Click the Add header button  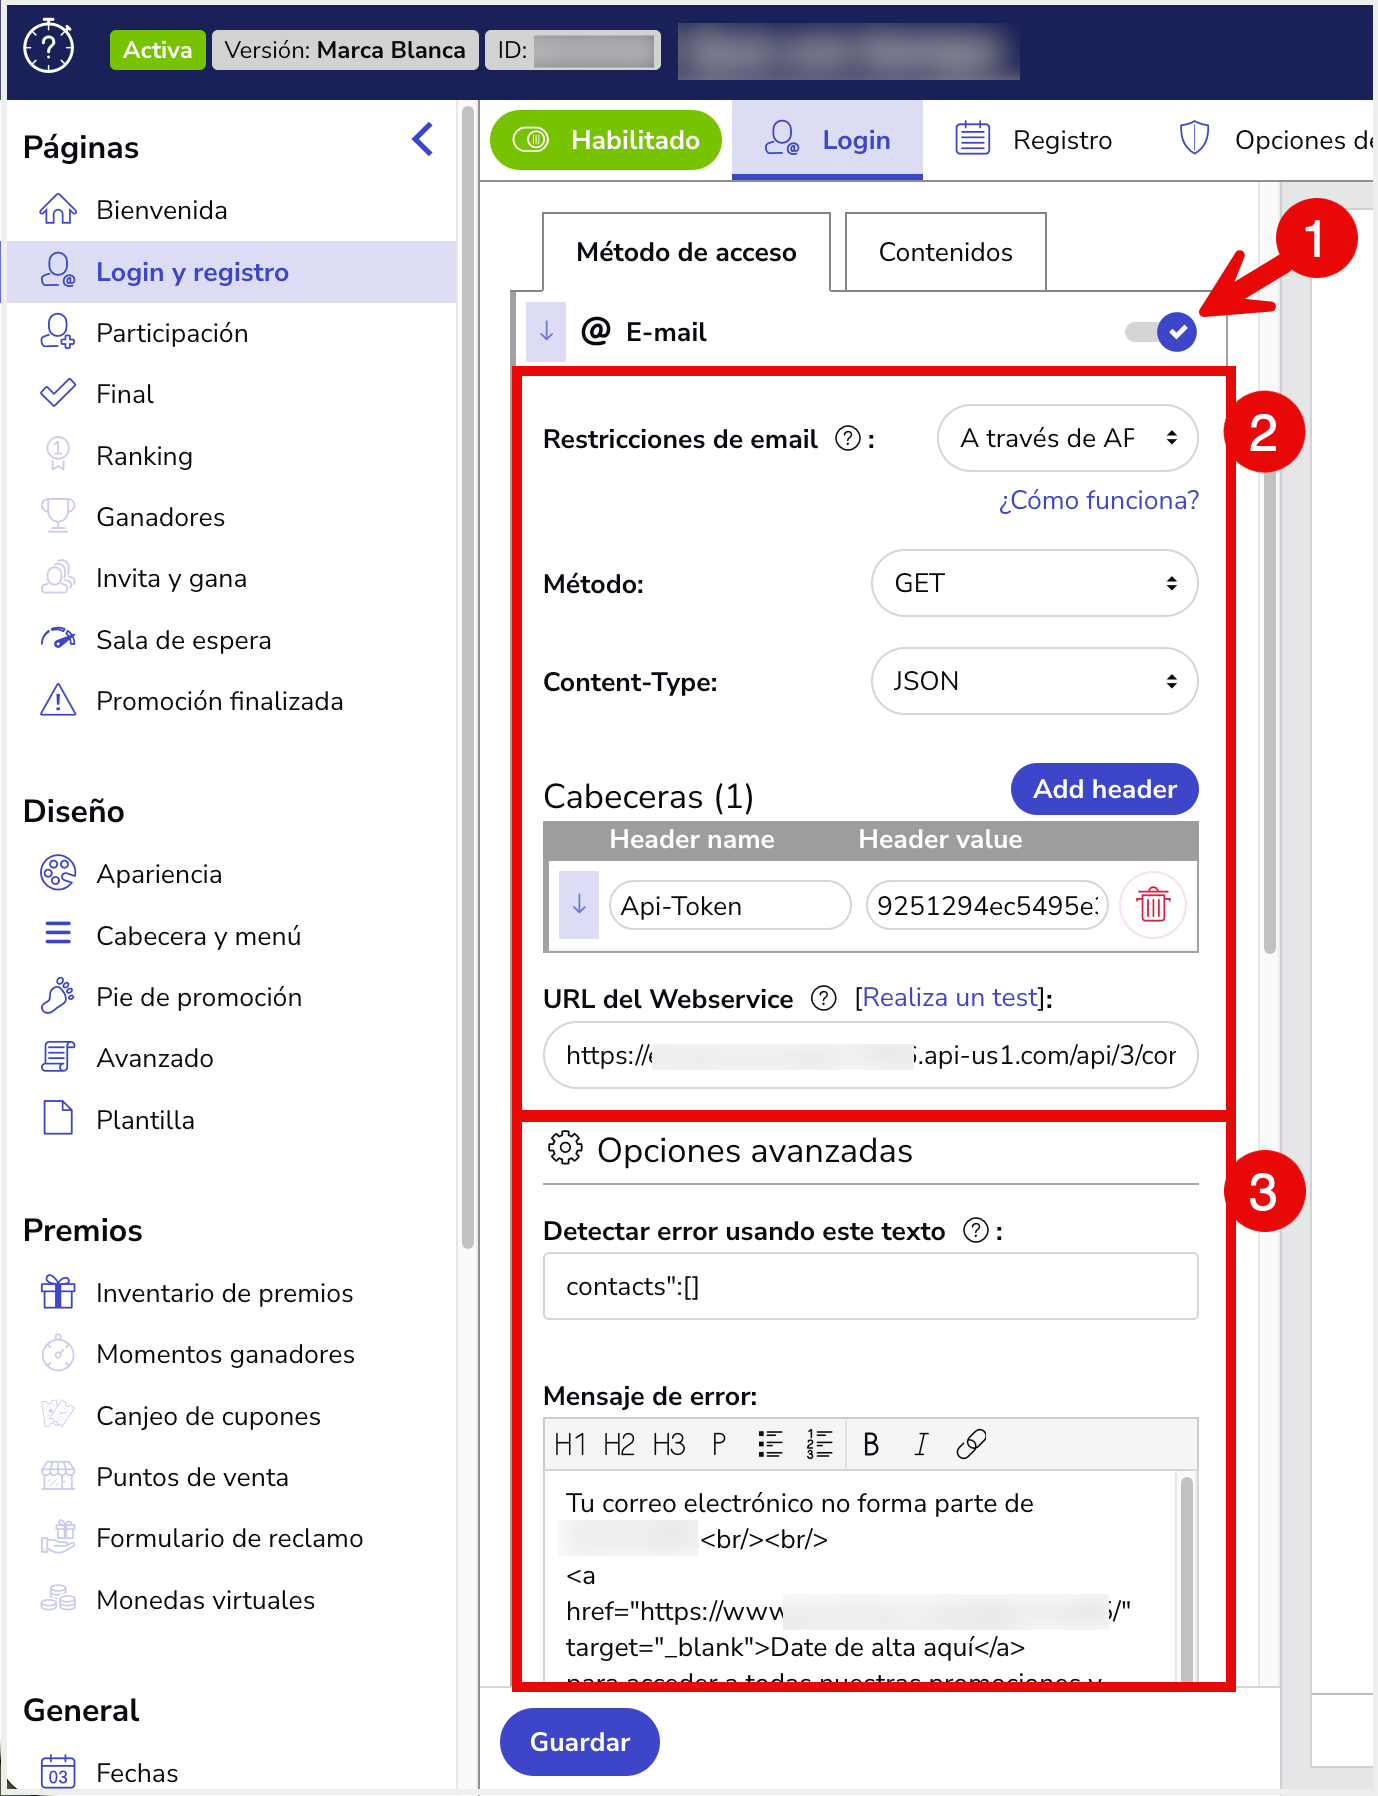point(1104,789)
